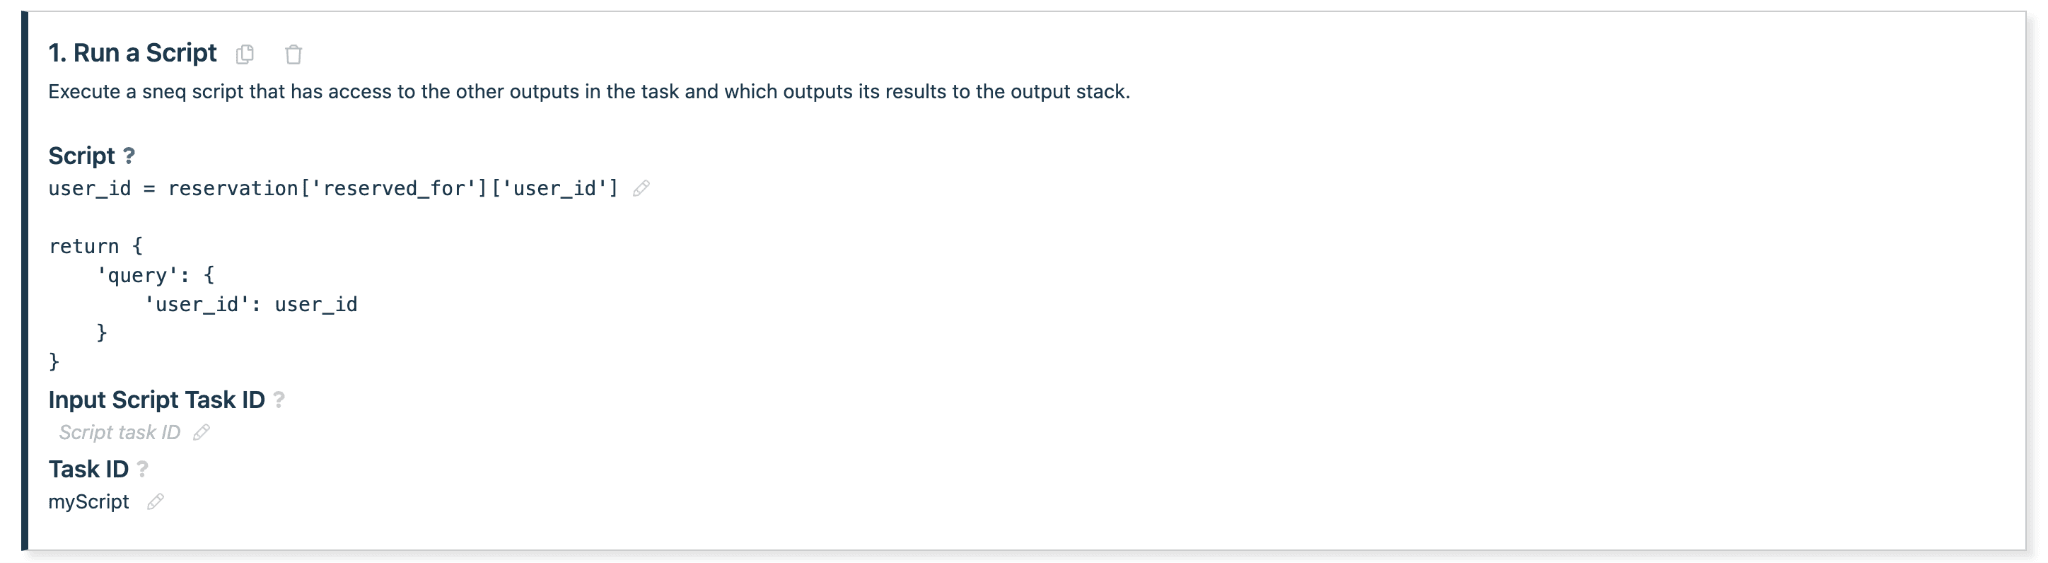Click the "Script task ID" placeholder field
2048x563 pixels.
point(119,432)
